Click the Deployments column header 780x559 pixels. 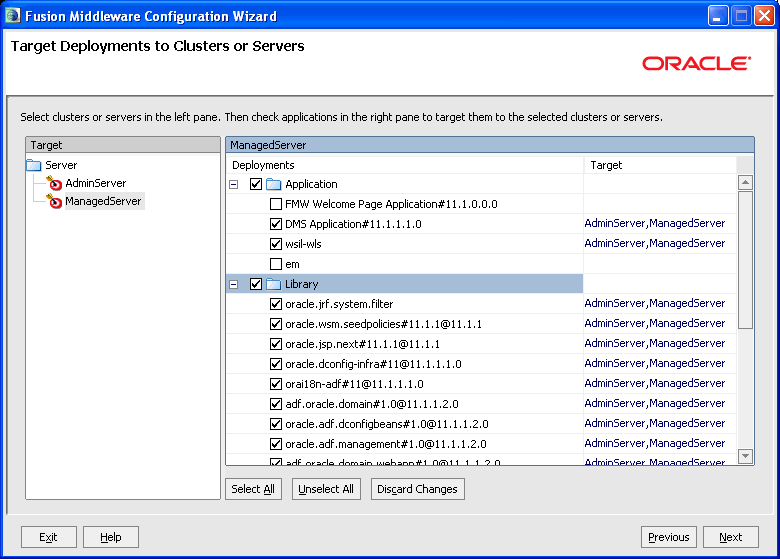click(405, 165)
